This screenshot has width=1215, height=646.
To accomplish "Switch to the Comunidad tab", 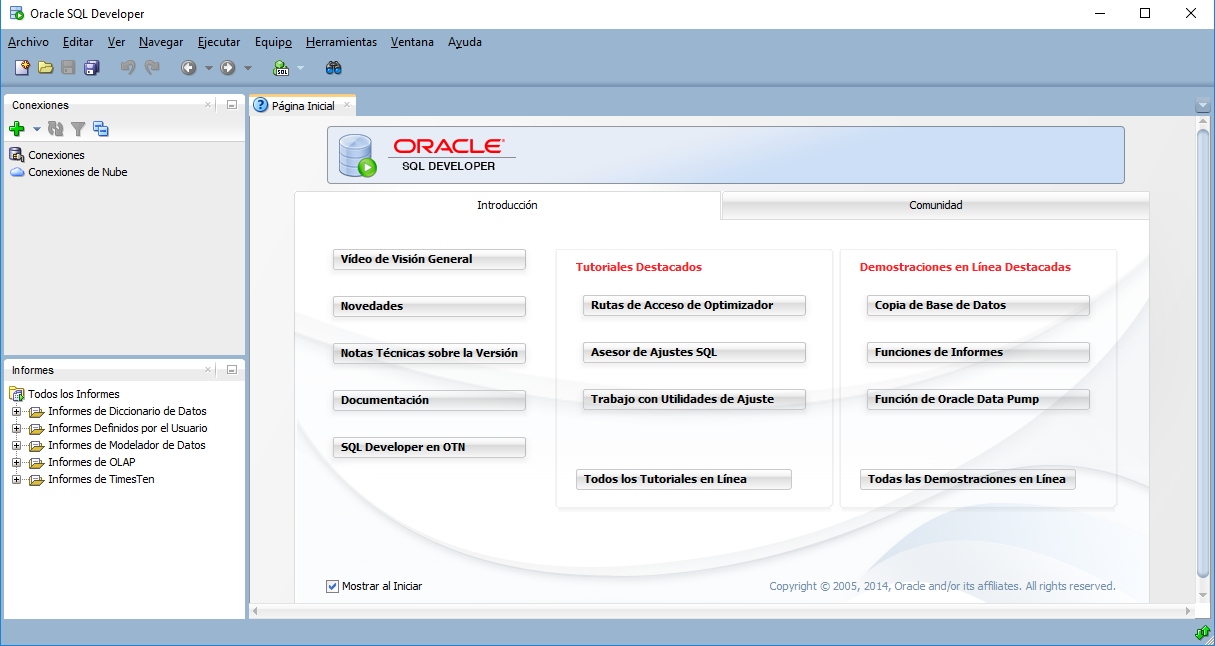I will 934,205.
